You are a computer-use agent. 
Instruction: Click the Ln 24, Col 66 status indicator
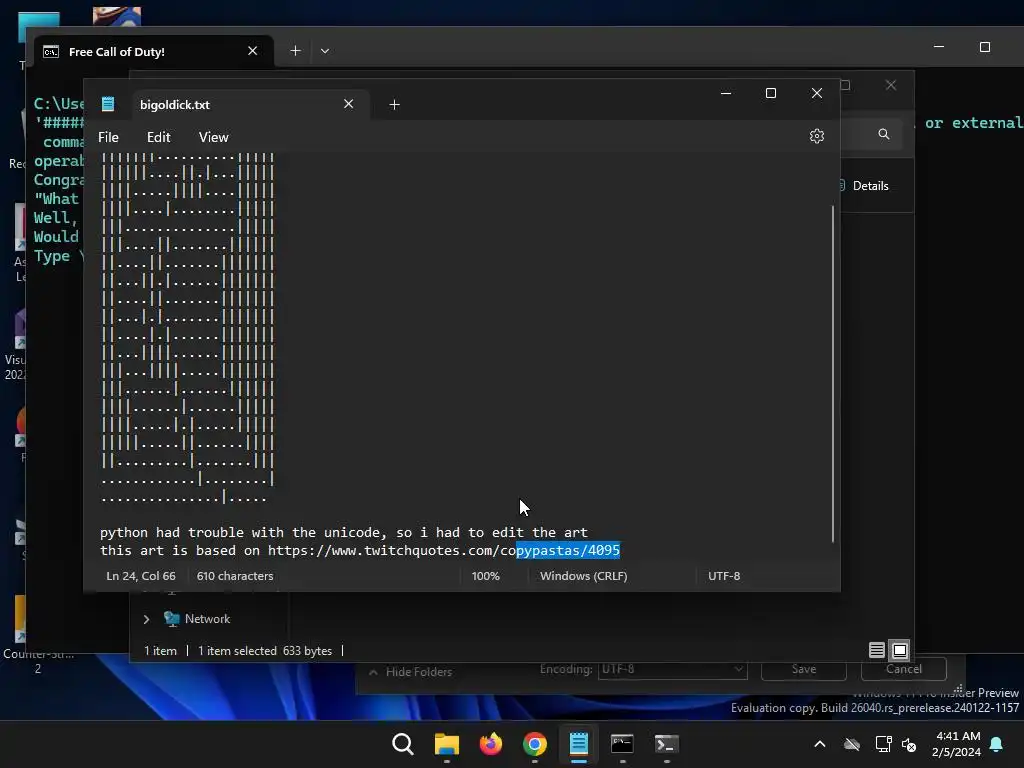coord(141,576)
